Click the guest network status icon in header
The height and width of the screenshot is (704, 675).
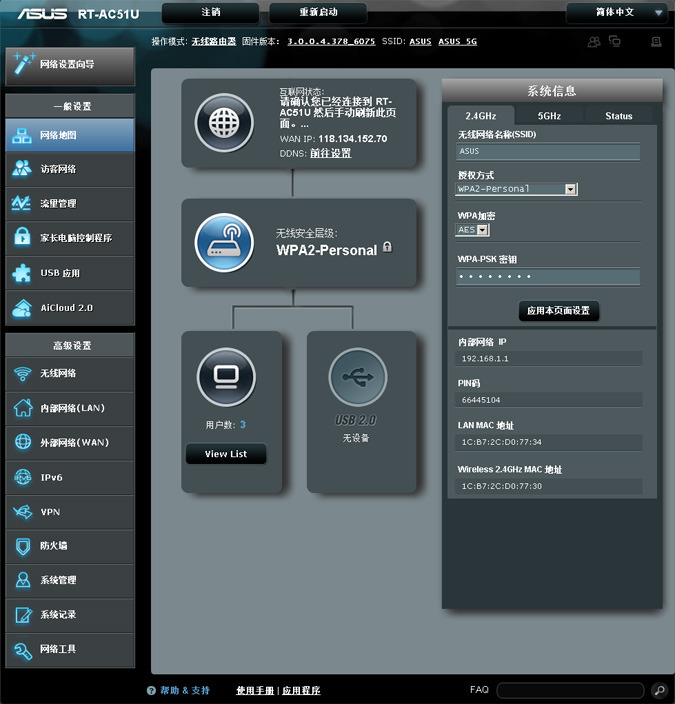(594, 42)
